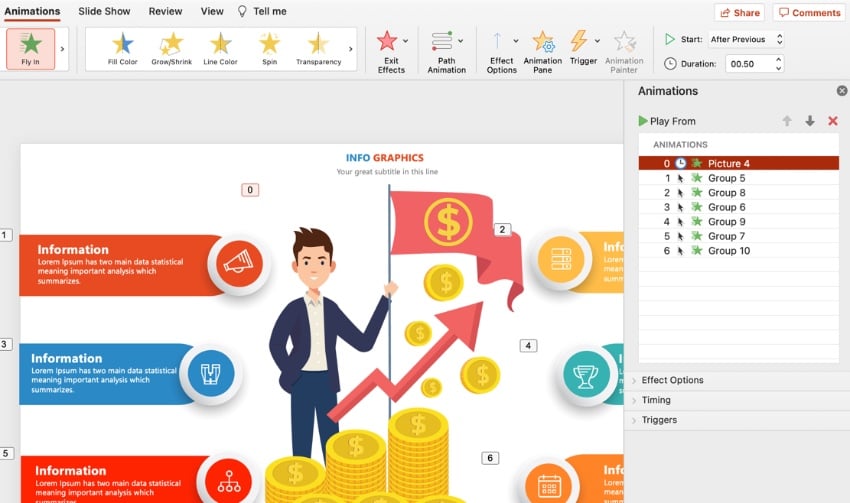Click the yellow server circle icon
This screenshot has height=503, width=850.
click(561, 259)
